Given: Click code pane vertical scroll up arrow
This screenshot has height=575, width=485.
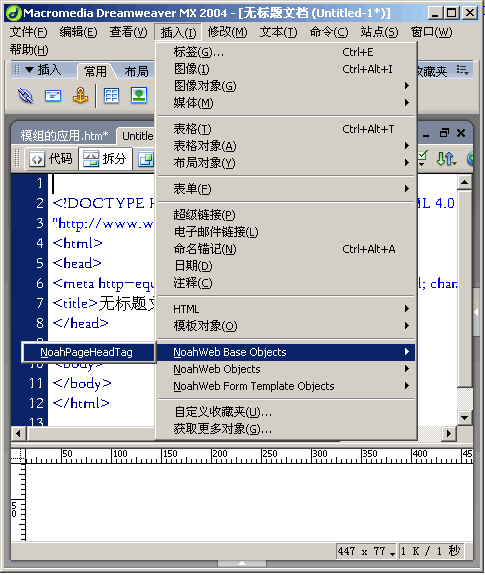Looking at the screenshot, I should pyautogui.click(x=464, y=182).
